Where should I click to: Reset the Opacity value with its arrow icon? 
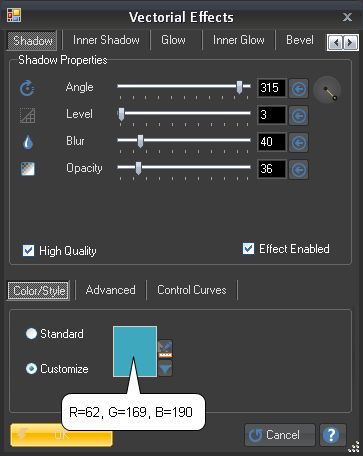click(x=298, y=170)
